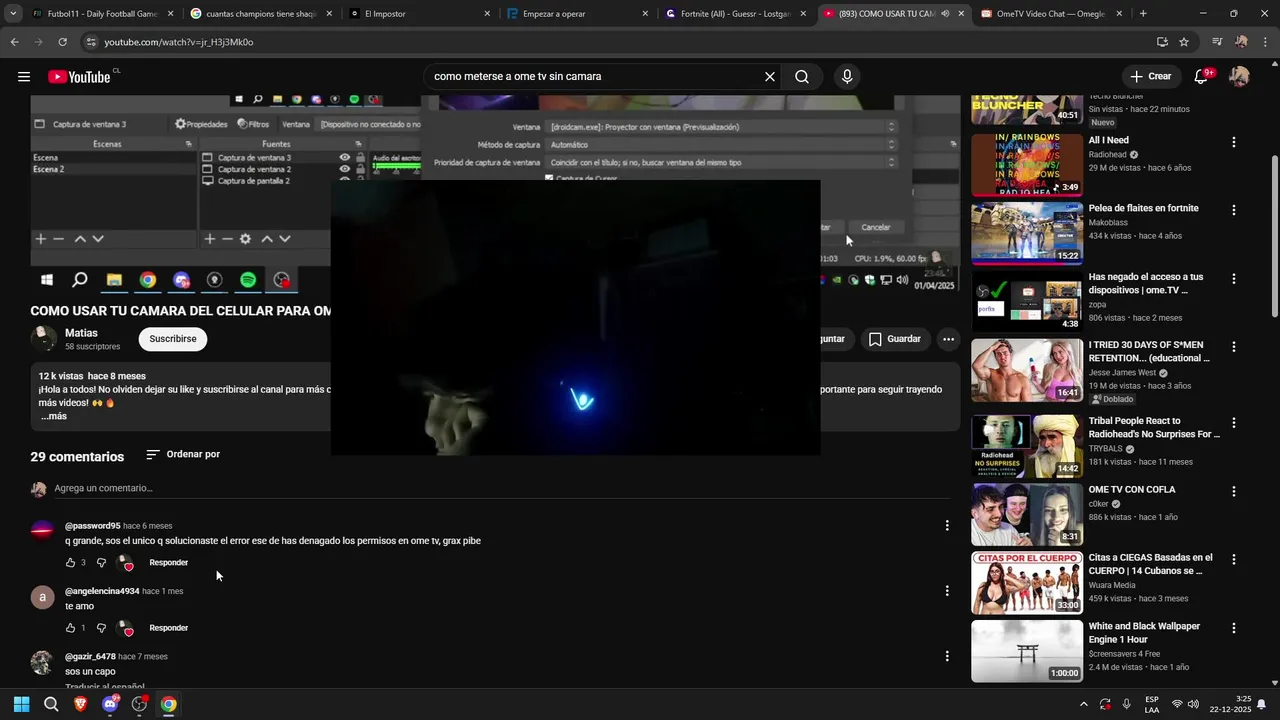Reply to the @password95 comment
Viewport: 1280px width, 720px height.
(x=168, y=563)
